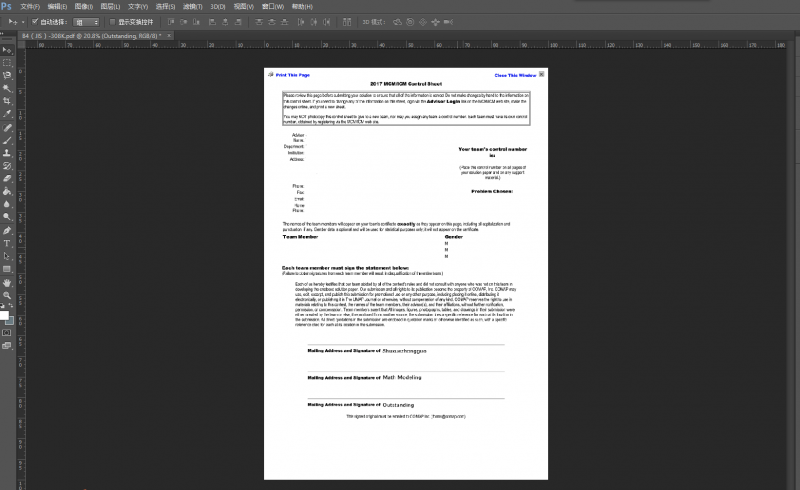Open the 文件(F) menu

[x=30, y=6]
